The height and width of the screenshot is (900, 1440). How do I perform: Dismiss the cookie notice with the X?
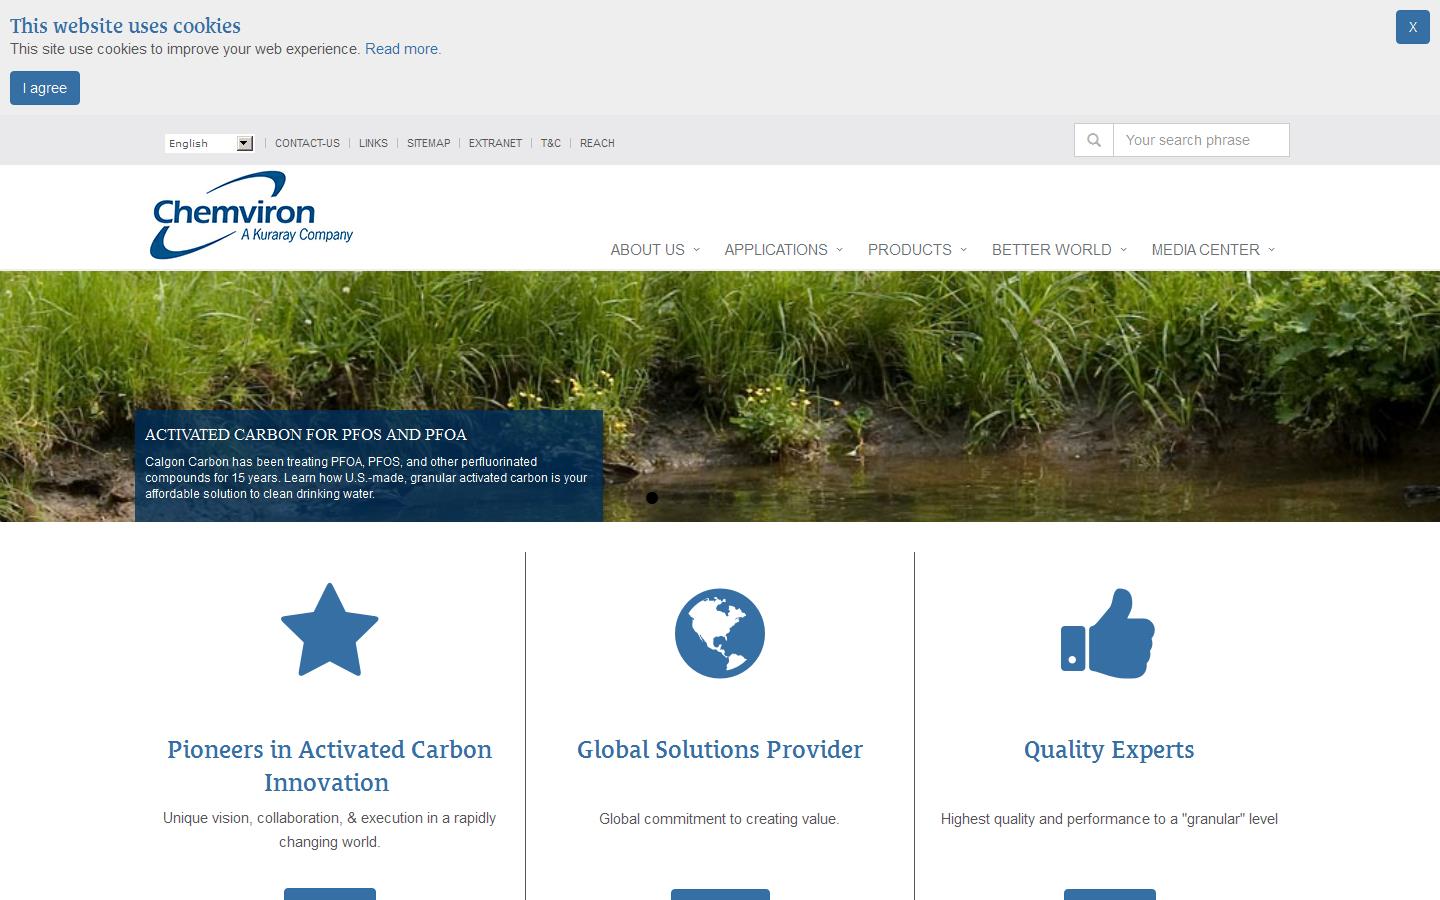click(1412, 27)
